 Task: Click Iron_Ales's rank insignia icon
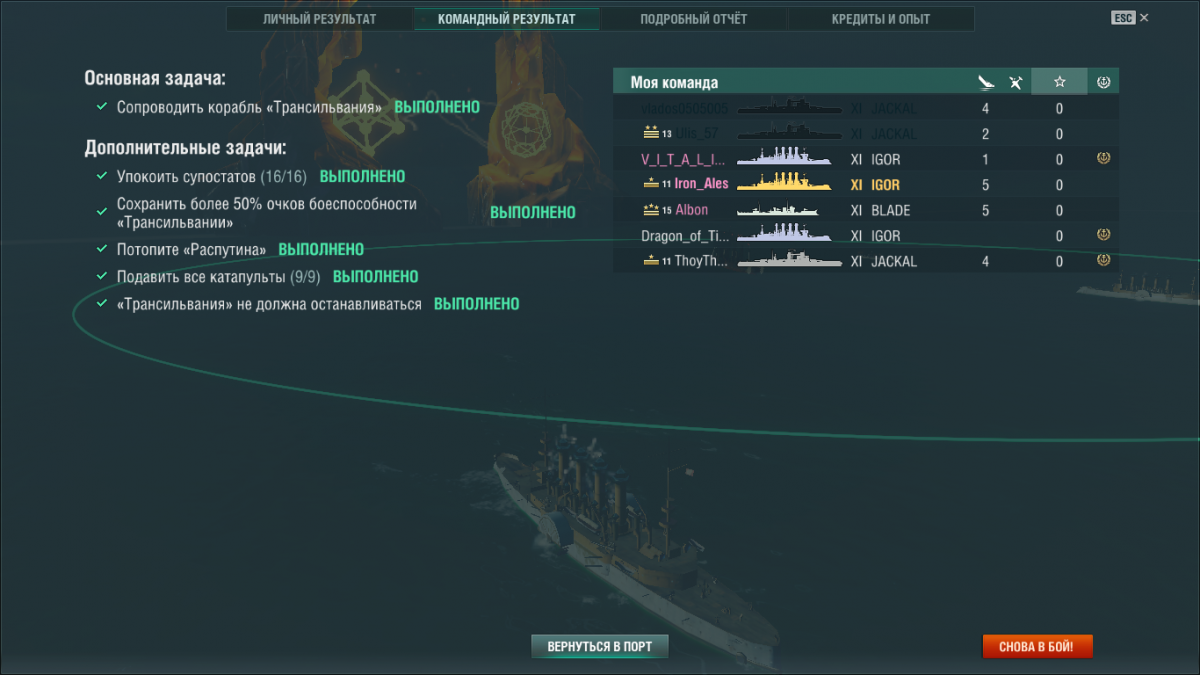(x=651, y=184)
